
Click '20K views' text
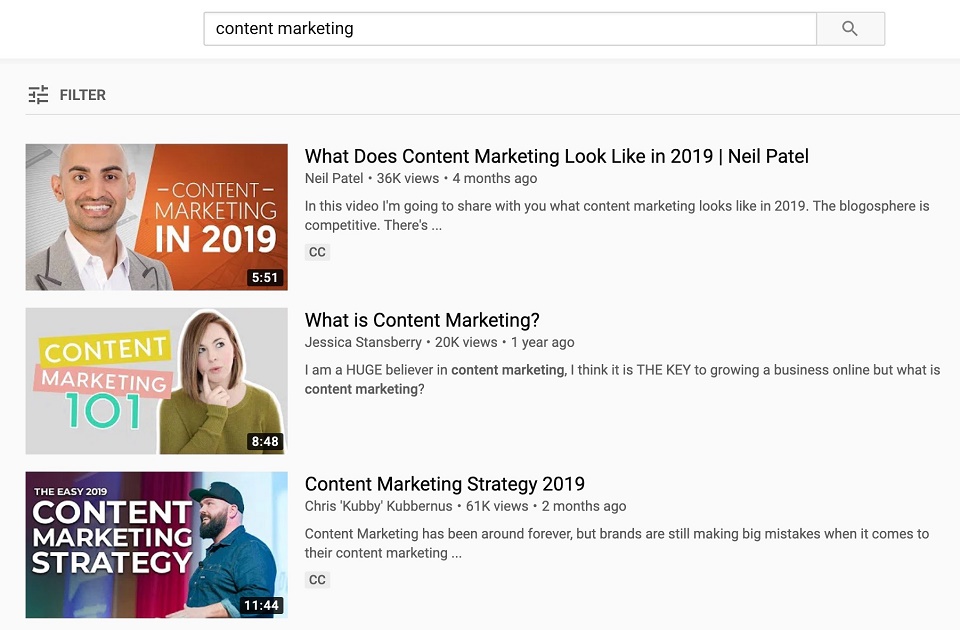pos(466,342)
